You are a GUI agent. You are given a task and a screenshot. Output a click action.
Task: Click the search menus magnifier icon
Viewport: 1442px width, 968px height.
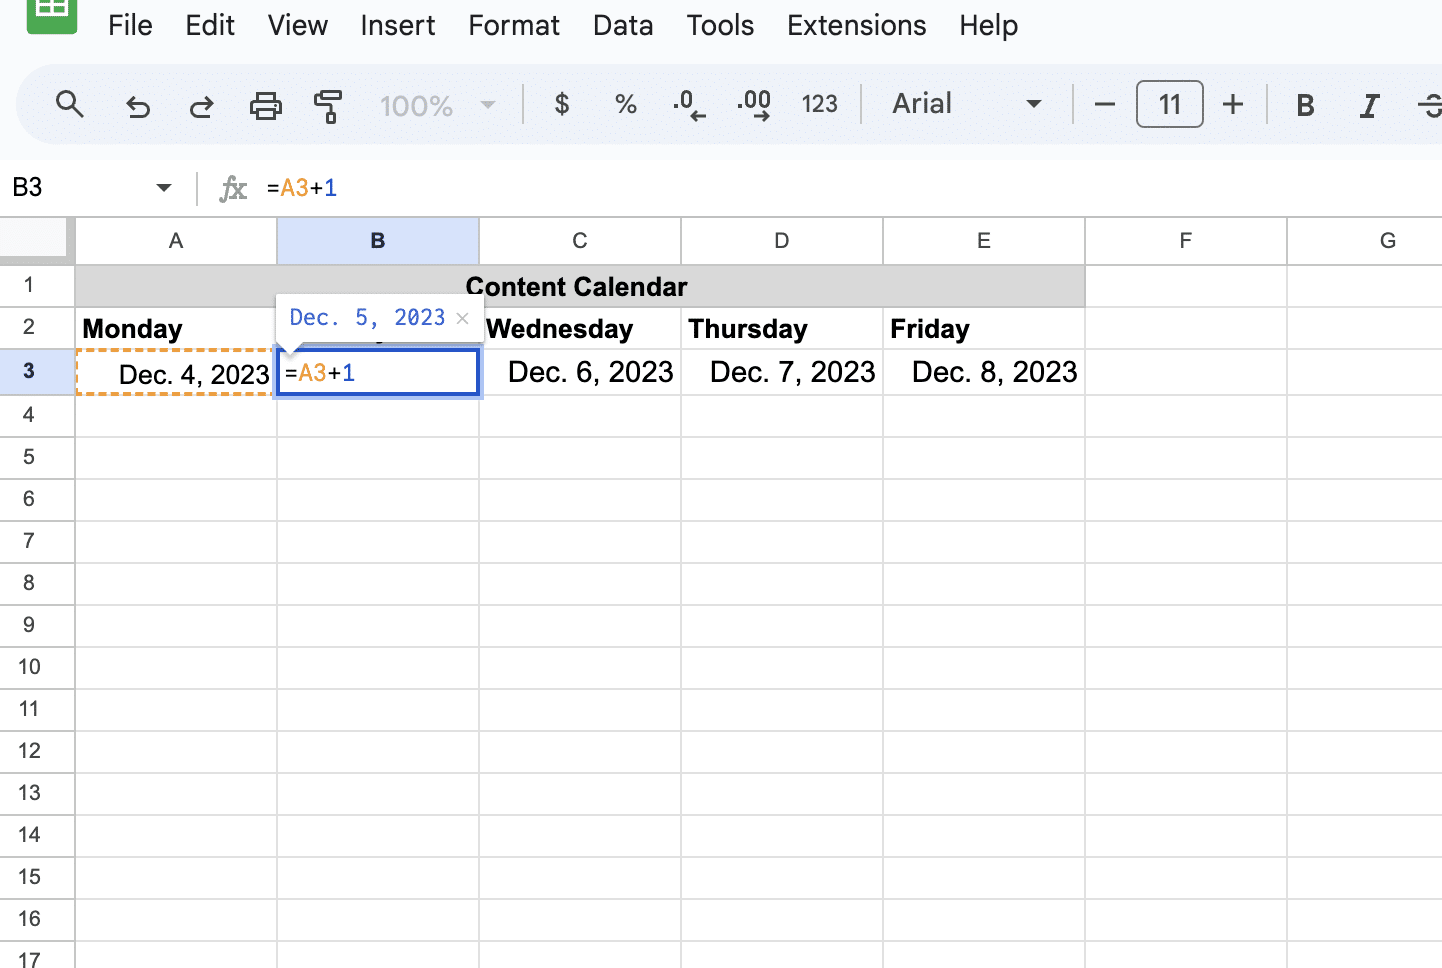pos(69,104)
